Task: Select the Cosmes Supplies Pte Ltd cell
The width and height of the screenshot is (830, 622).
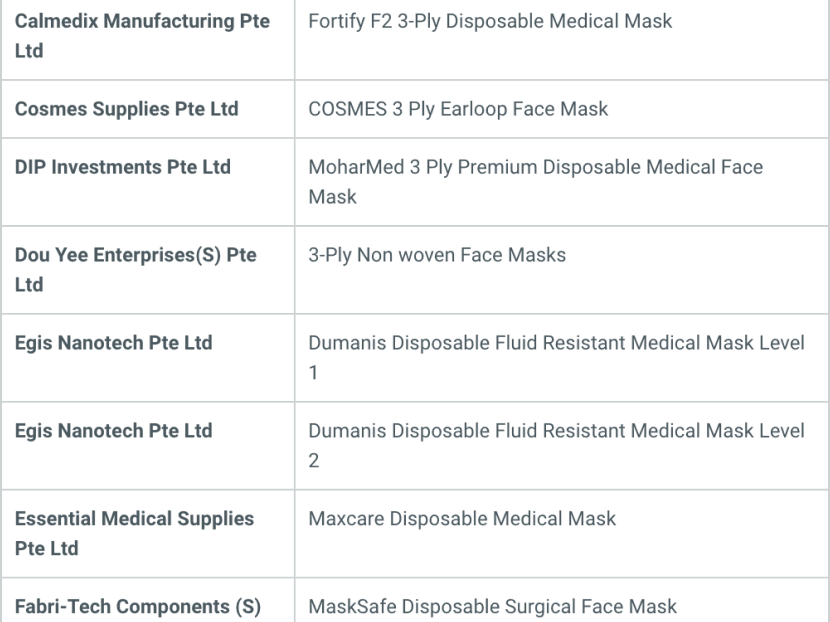Action: click(148, 109)
